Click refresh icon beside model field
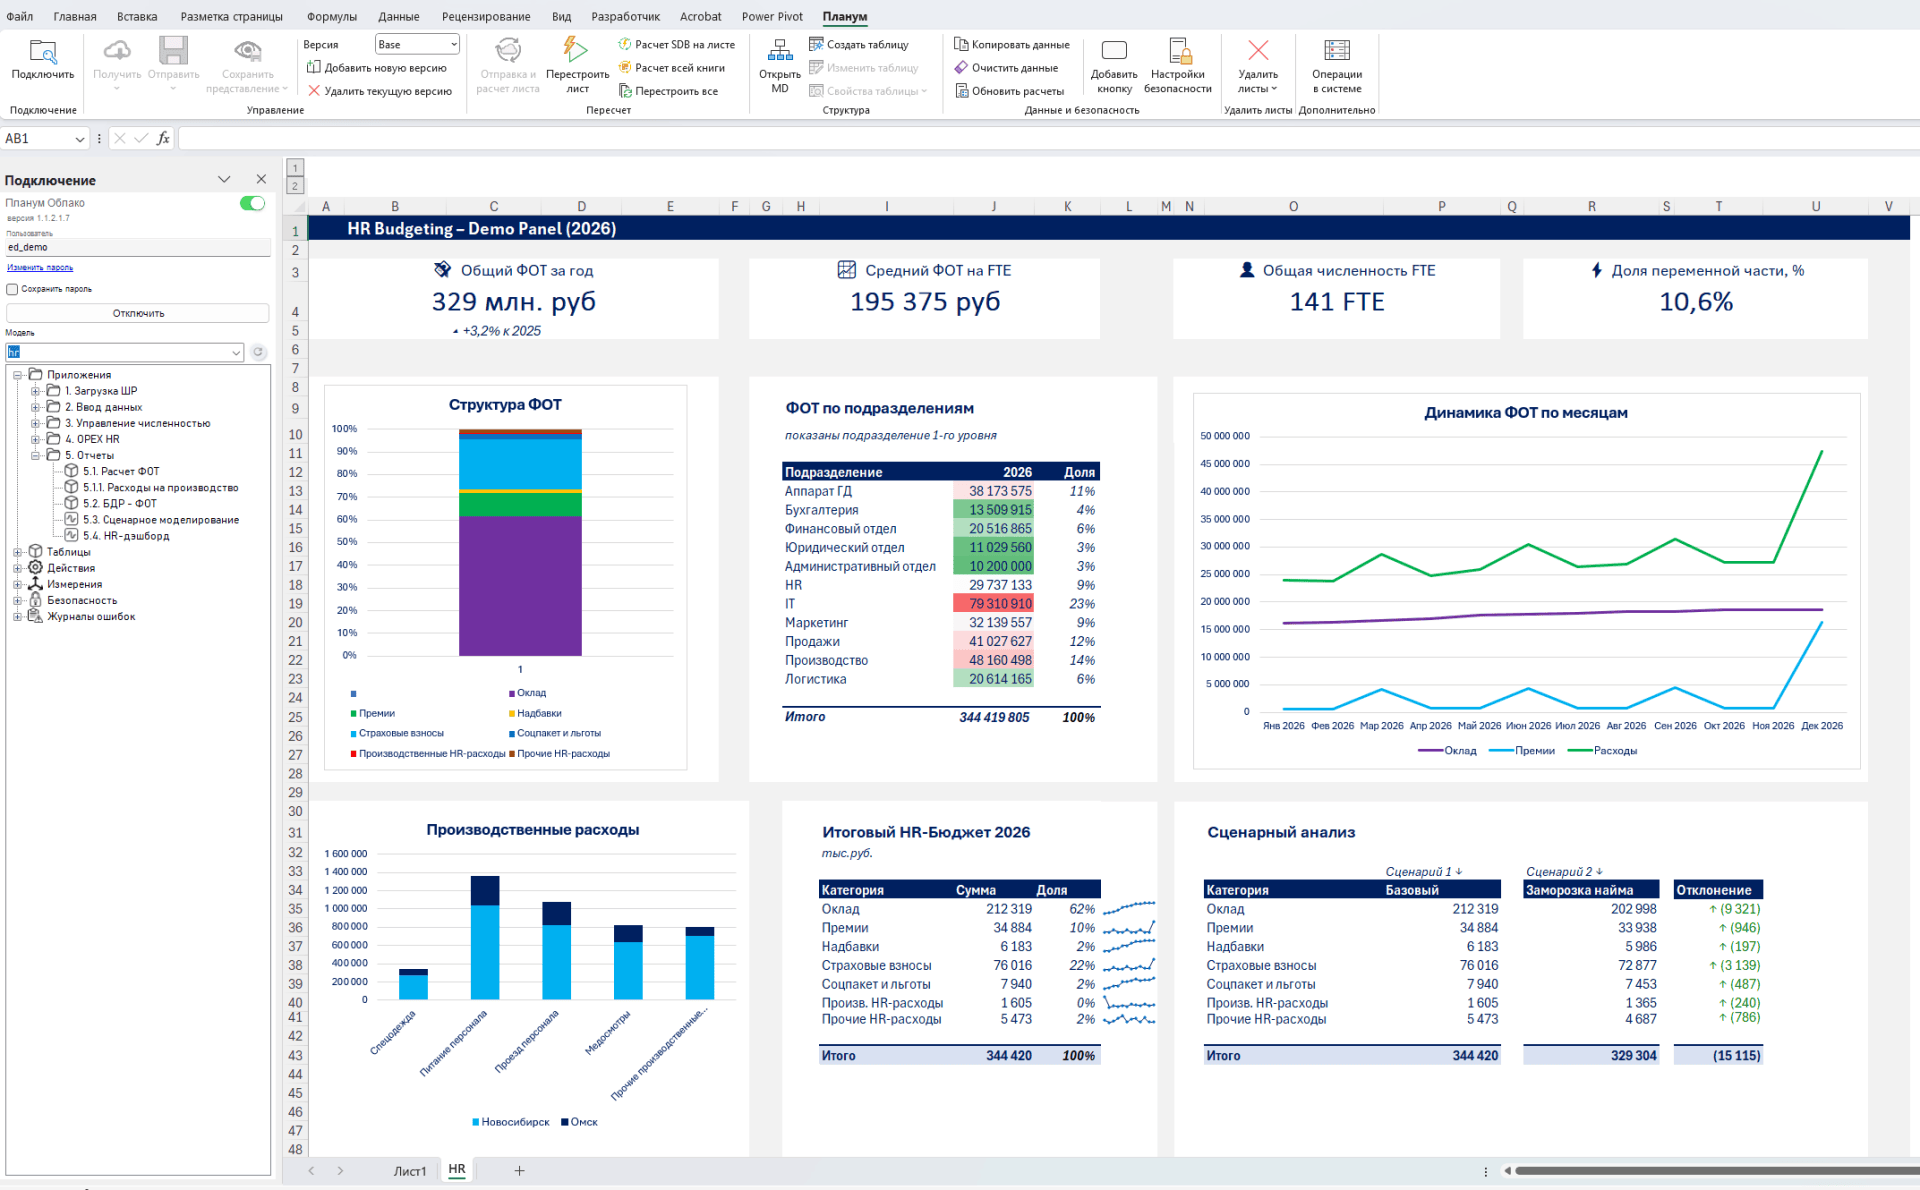 point(259,352)
